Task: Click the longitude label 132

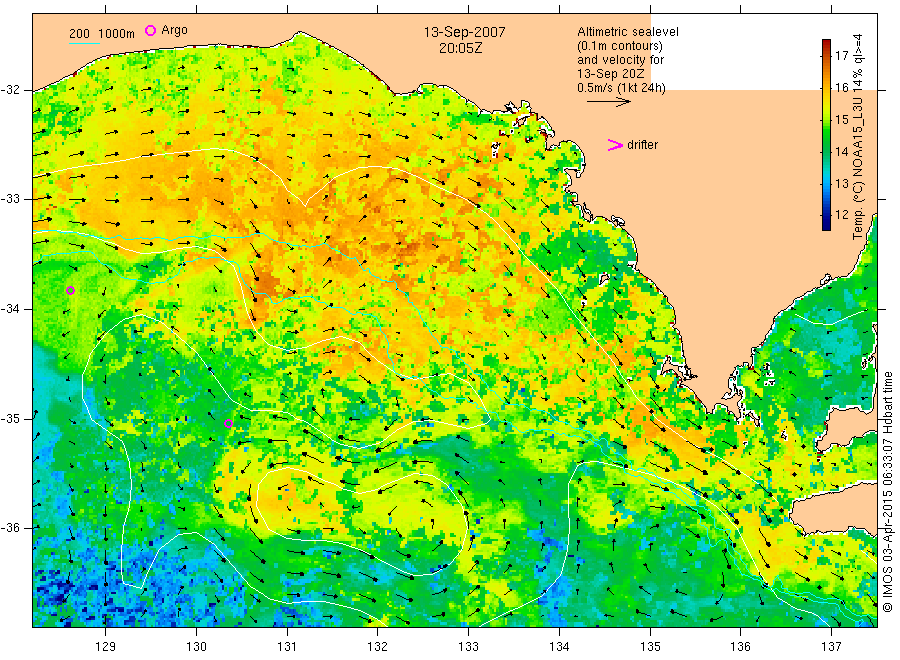Action: 378,647
